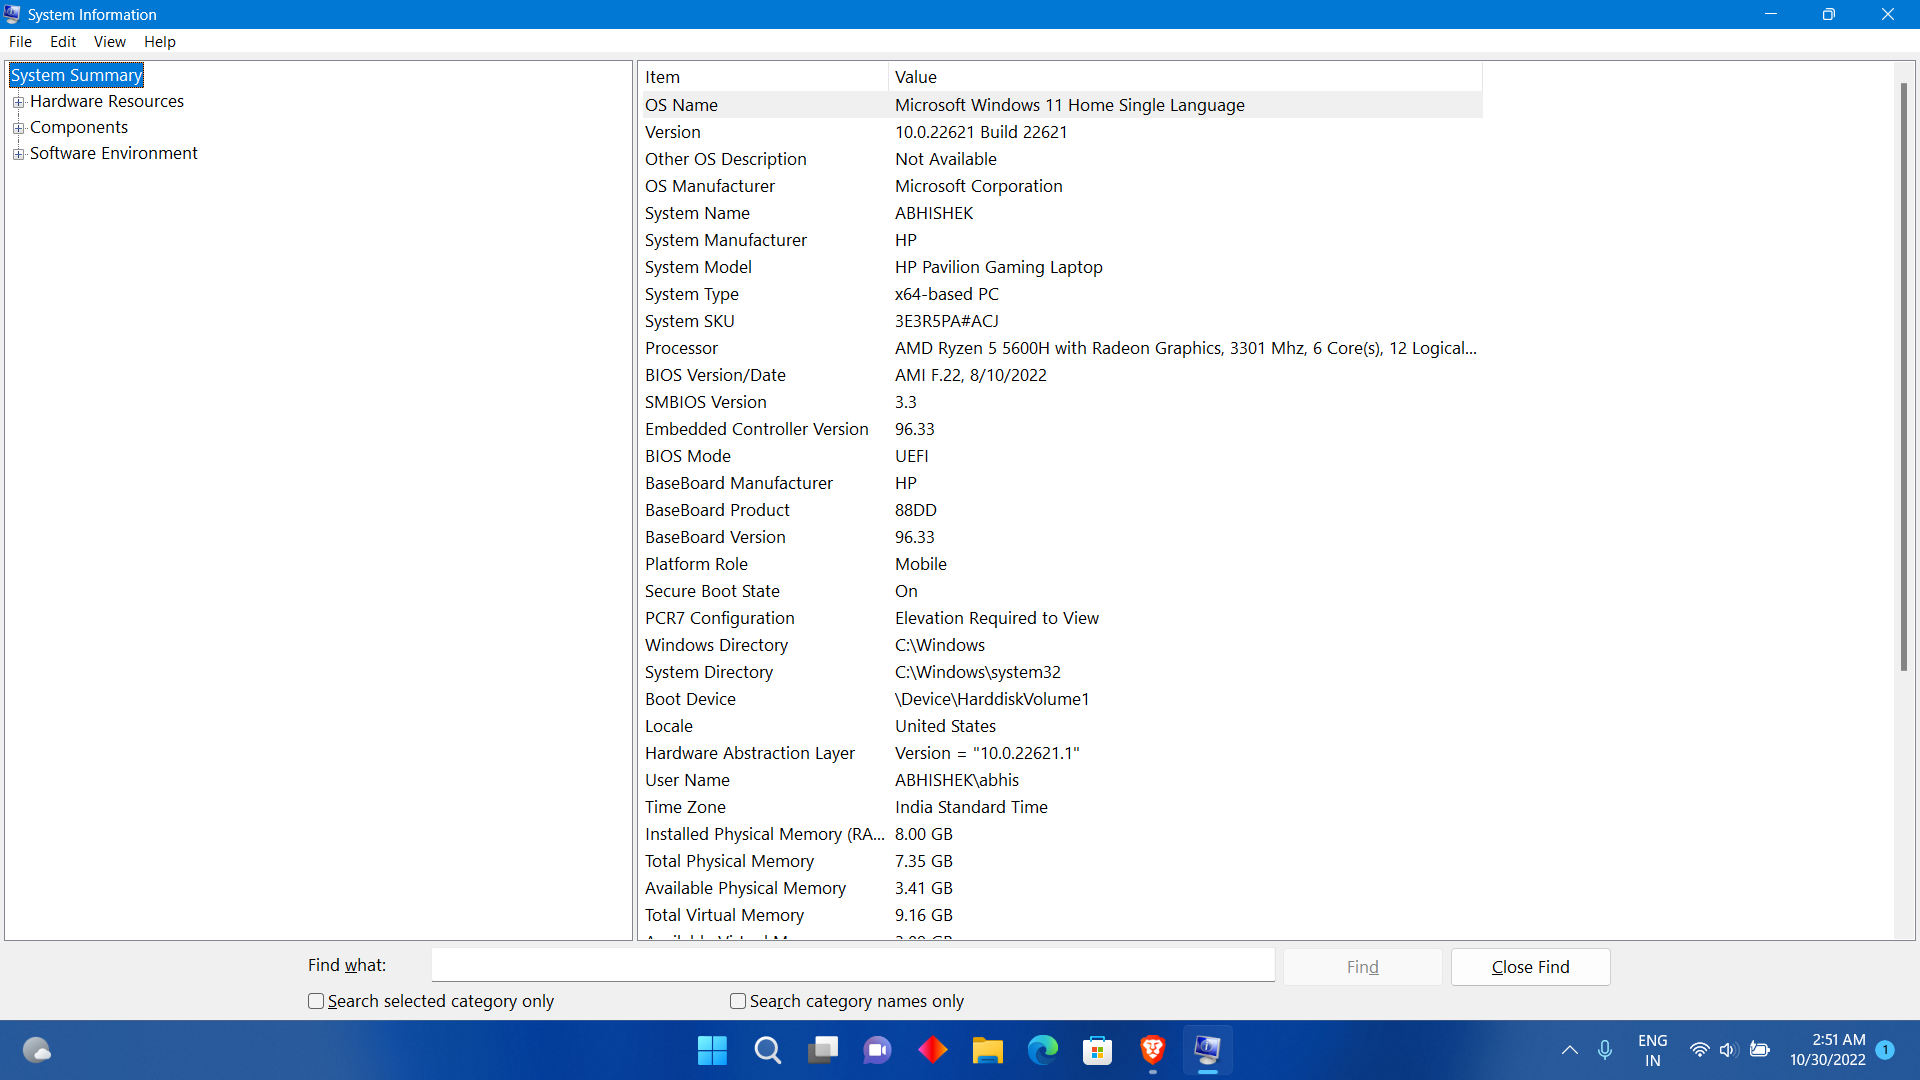Viewport: 1920px width, 1080px height.
Task: Click Available Physical Memory row
Action: [x=1061, y=888]
